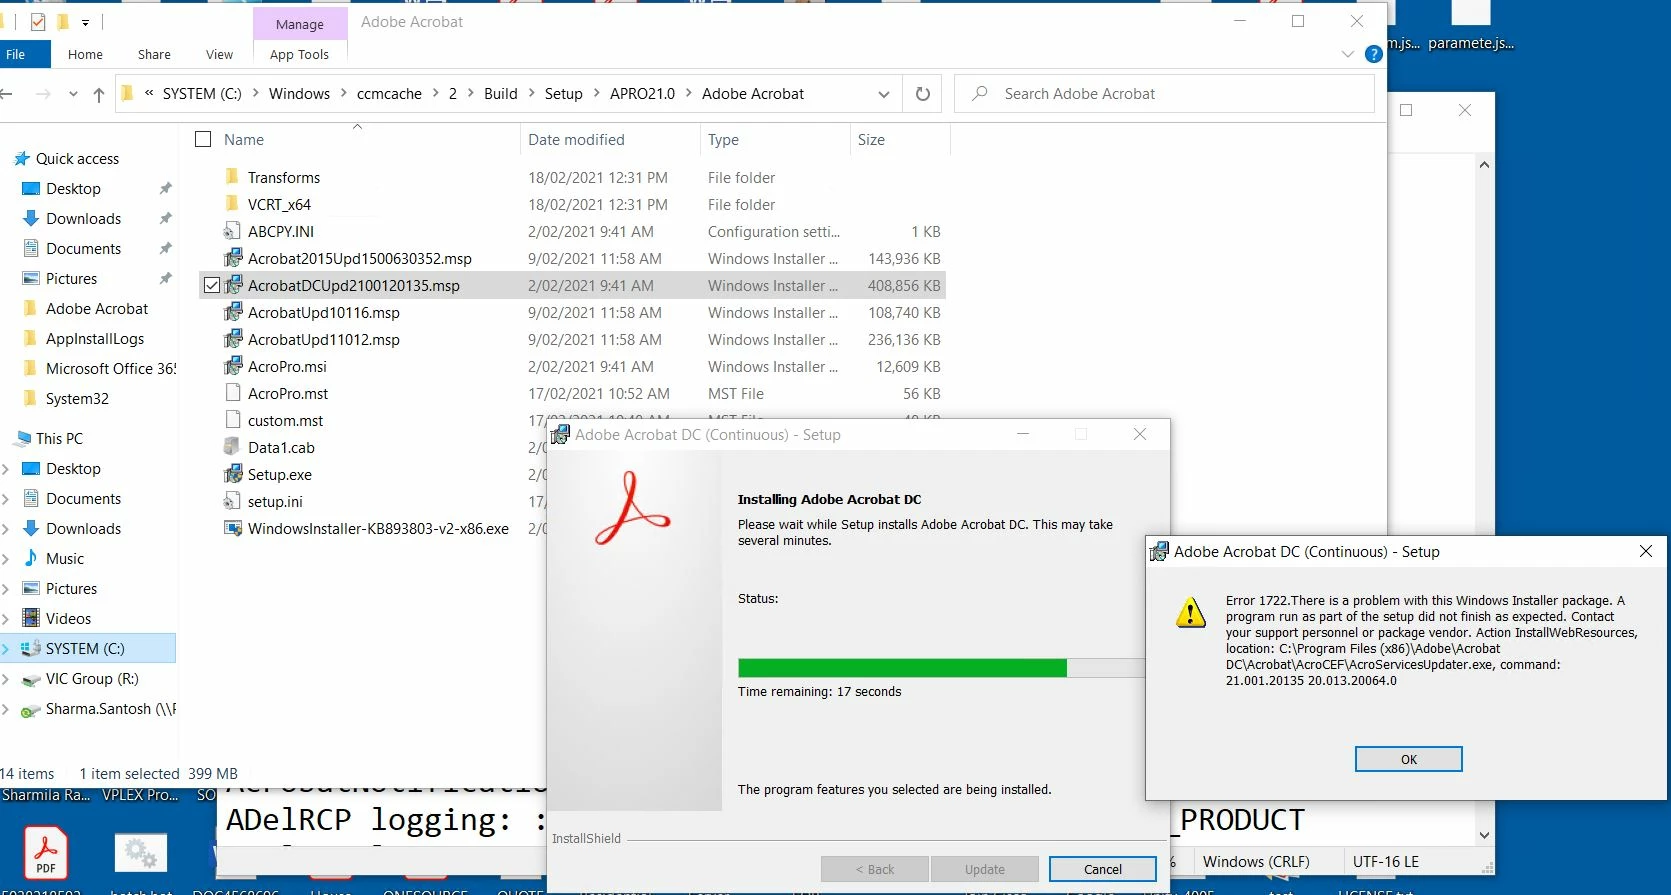
Task: Sort by the Type column header
Action: [x=723, y=139]
